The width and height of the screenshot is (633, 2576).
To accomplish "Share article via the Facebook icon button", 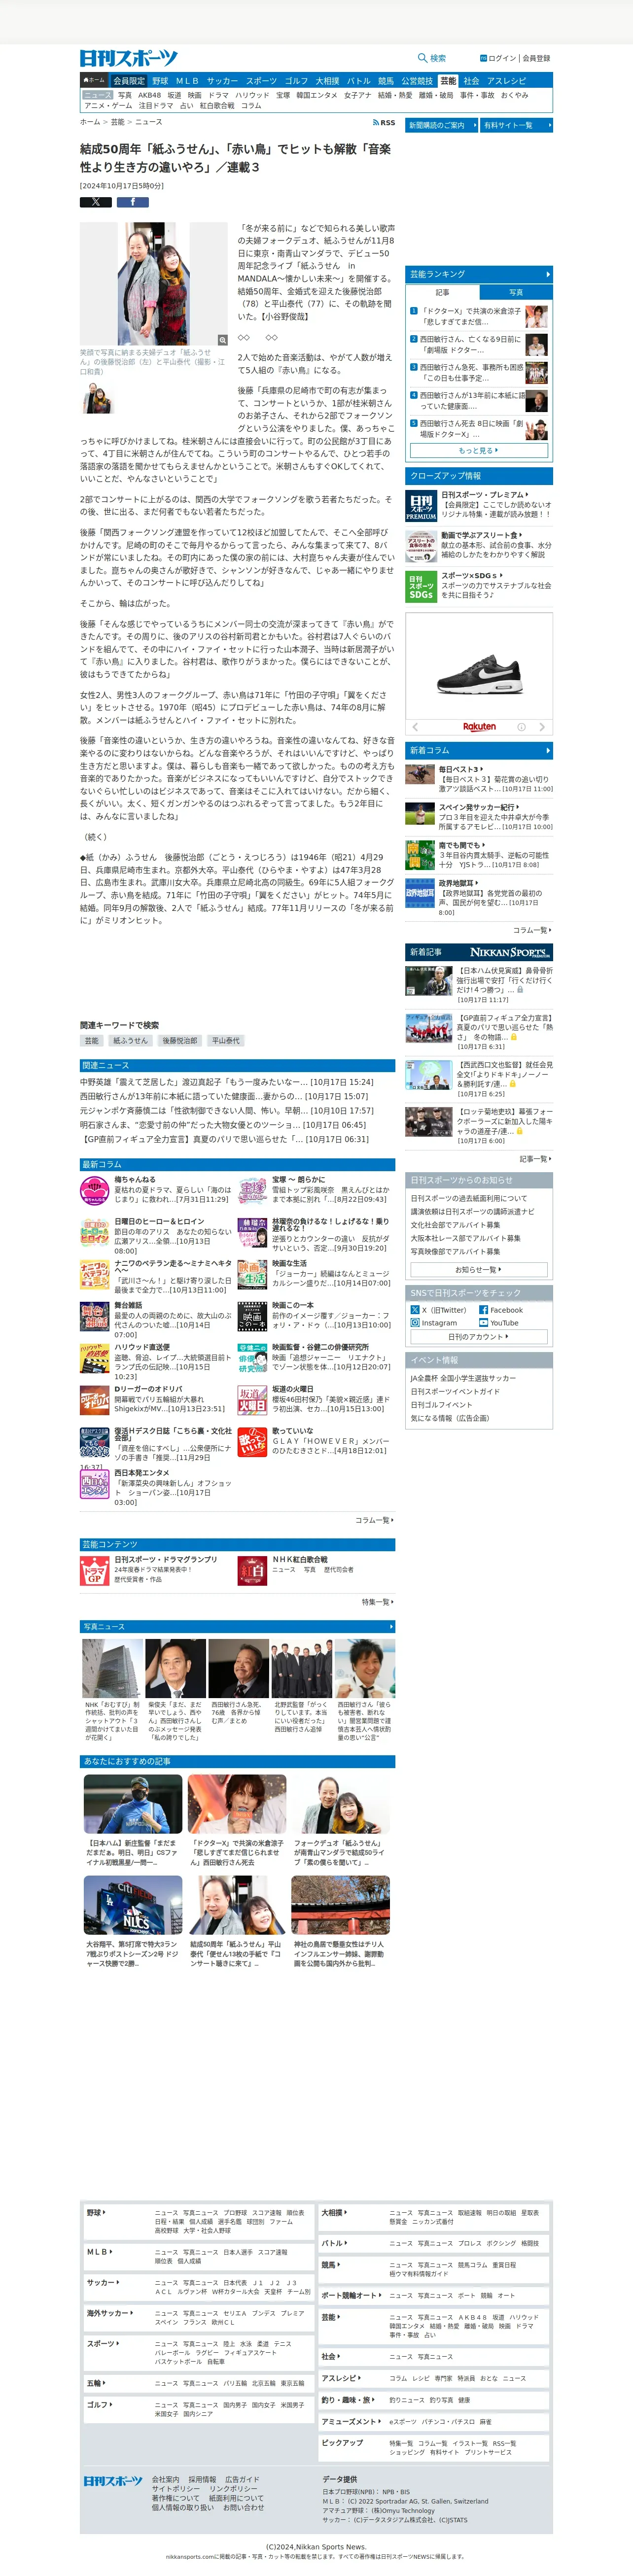I will (133, 202).
